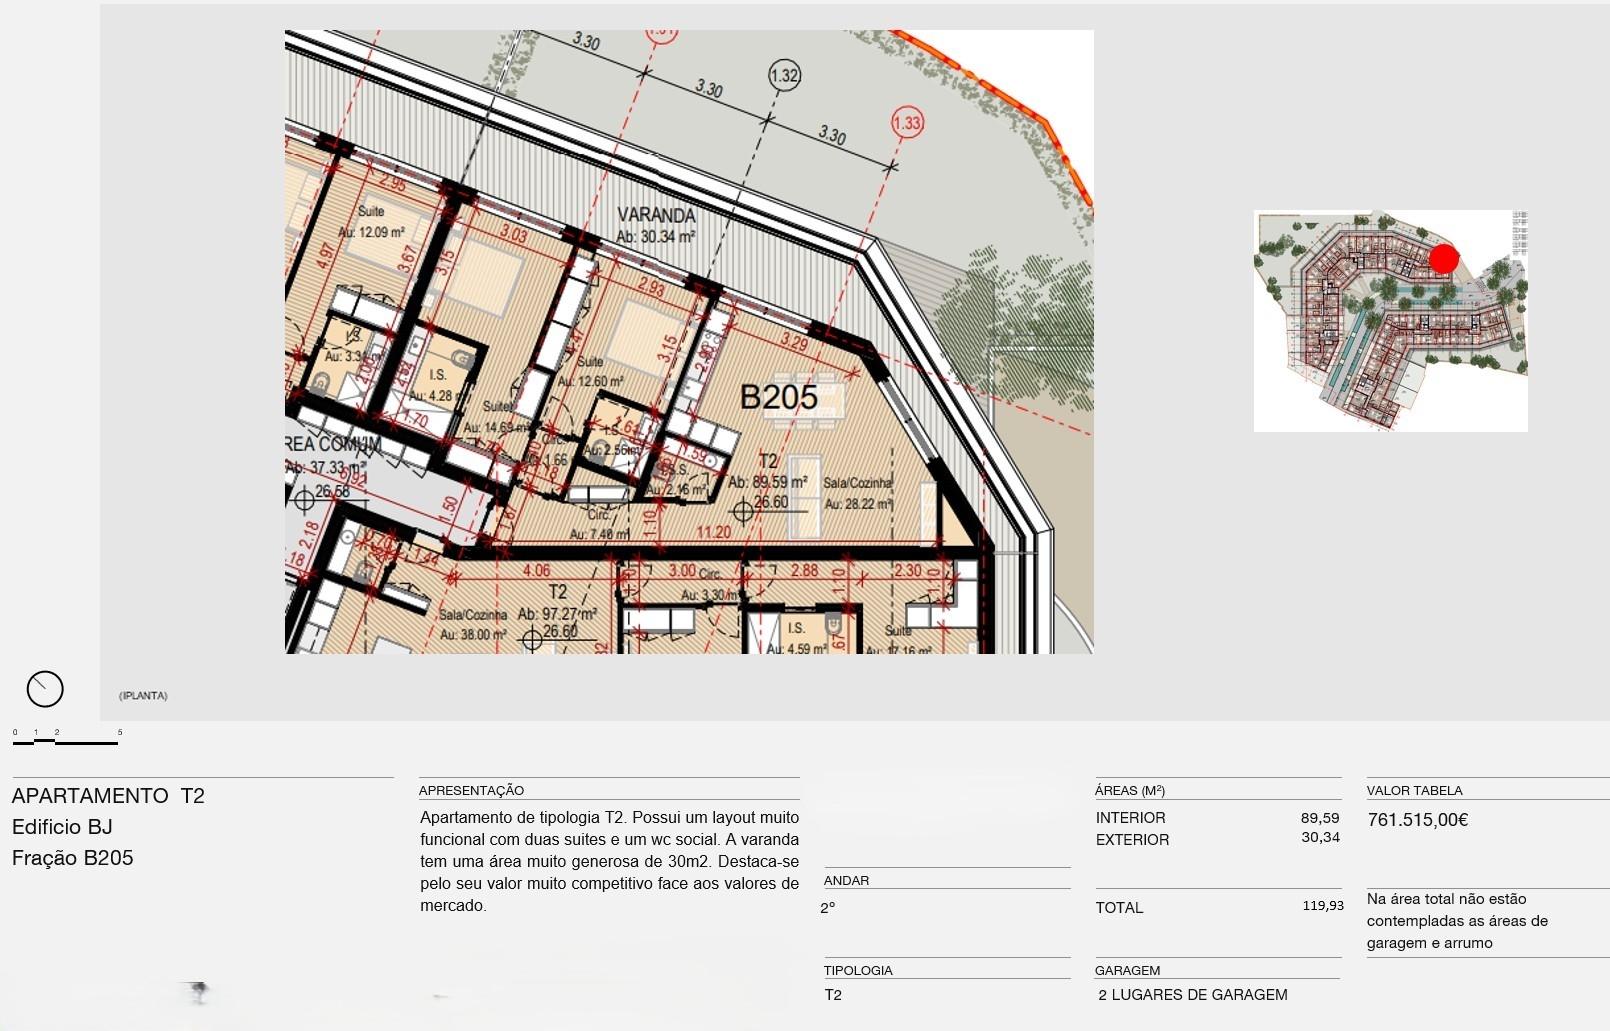Select the TOTAL area value 119,93

click(x=1322, y=906)
